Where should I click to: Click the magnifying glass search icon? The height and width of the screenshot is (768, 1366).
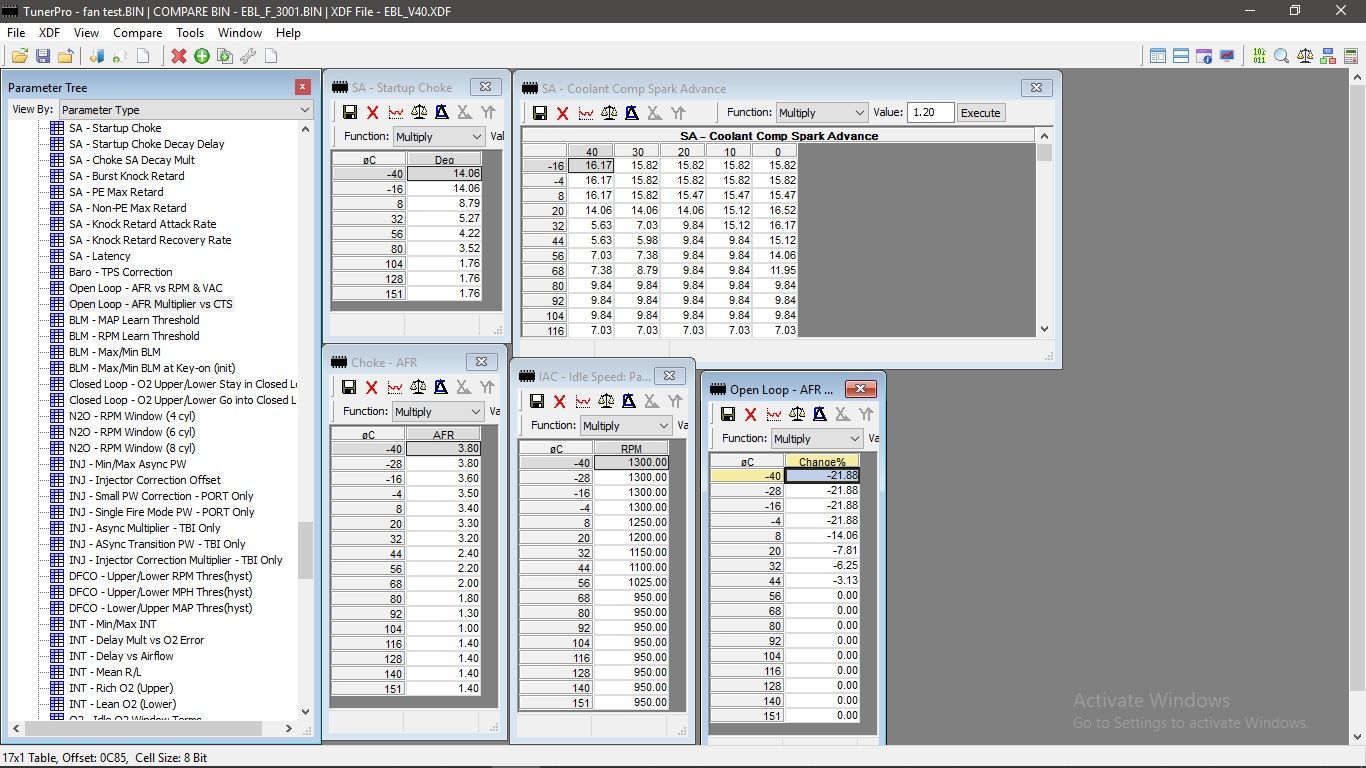tap(1281, 56)
